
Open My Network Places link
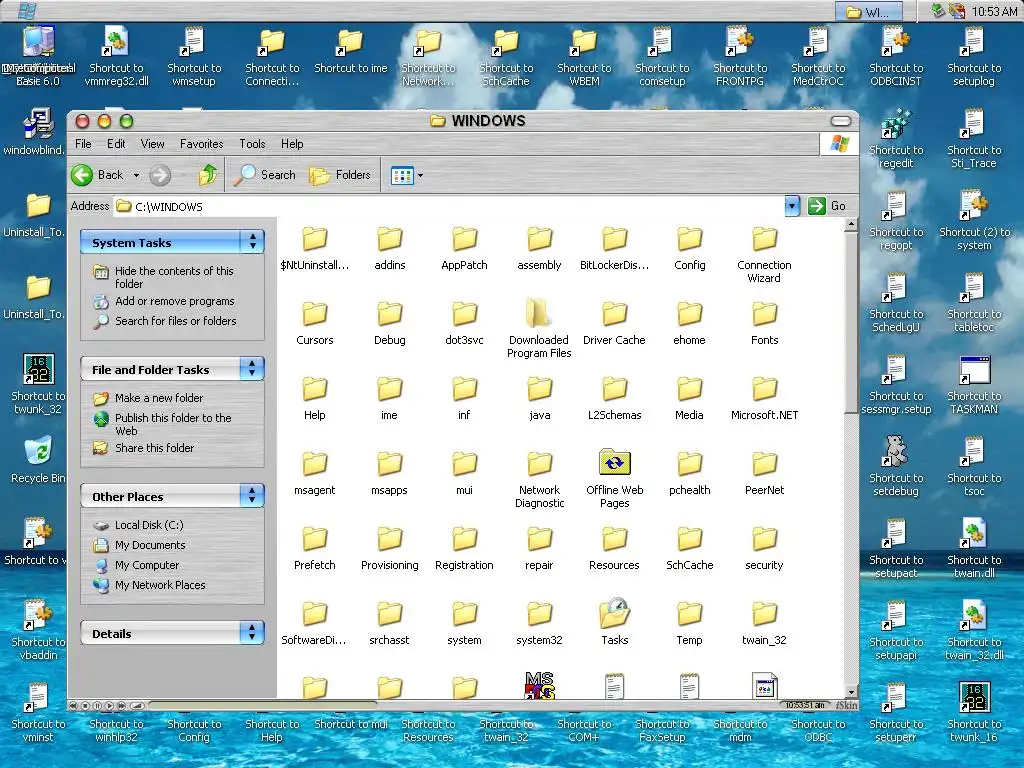tap(160, 585)
